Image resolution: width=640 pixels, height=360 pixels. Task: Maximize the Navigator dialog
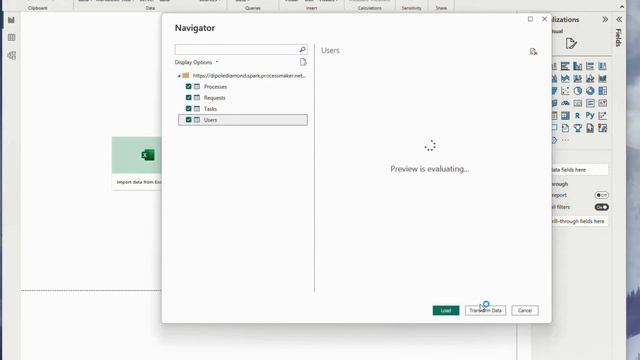[x=530, y=19]
